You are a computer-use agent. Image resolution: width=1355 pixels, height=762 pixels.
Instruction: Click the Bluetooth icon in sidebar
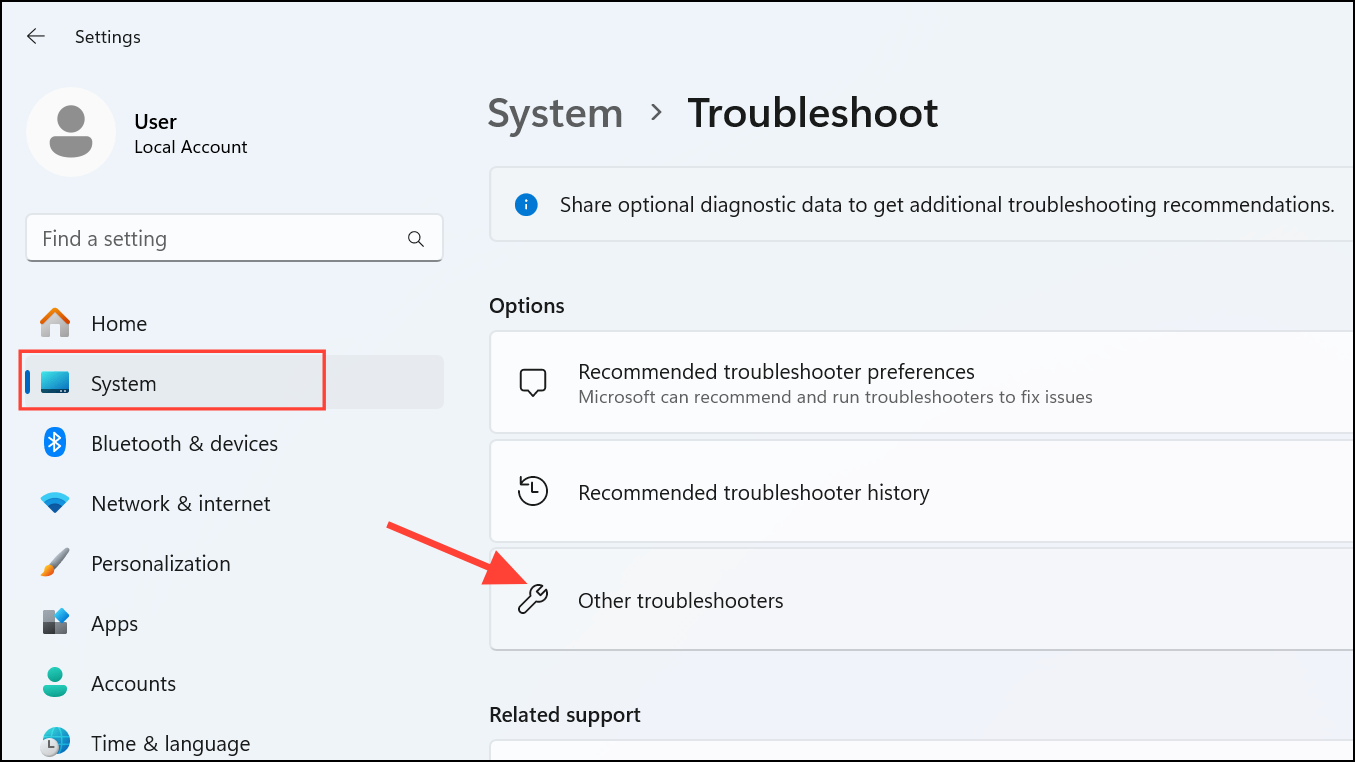tap(55, 443)
